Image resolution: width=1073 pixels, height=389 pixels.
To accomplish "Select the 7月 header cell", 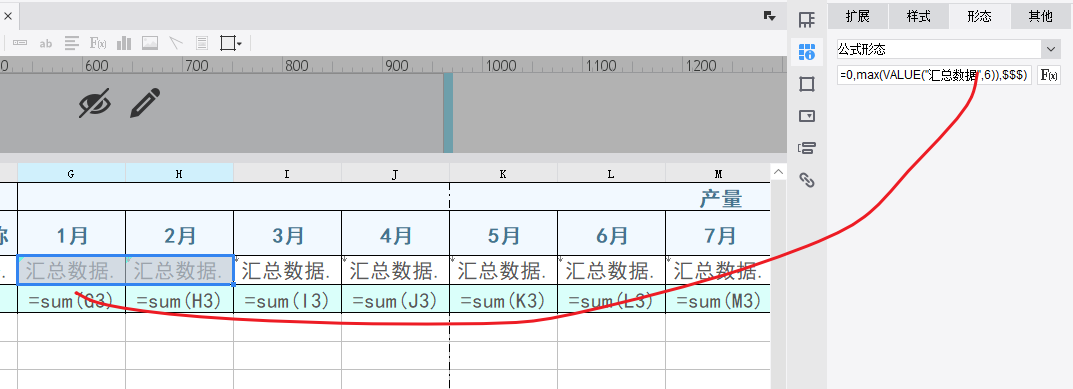I will 718,234.
